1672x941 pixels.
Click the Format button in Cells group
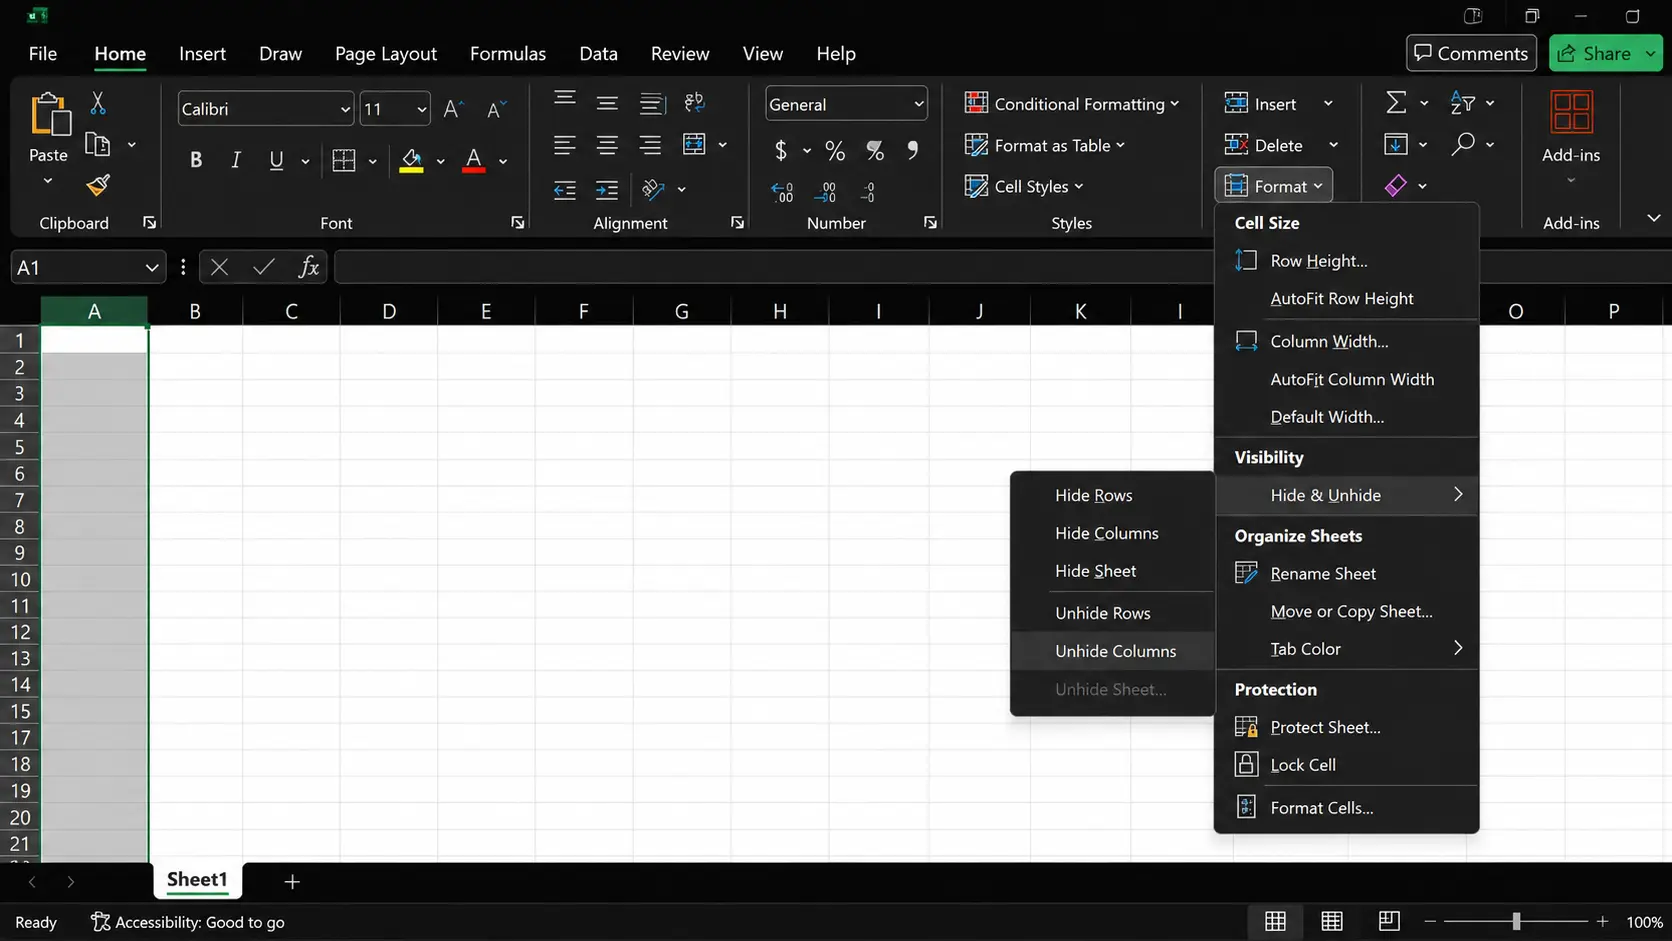(1273, 186)
